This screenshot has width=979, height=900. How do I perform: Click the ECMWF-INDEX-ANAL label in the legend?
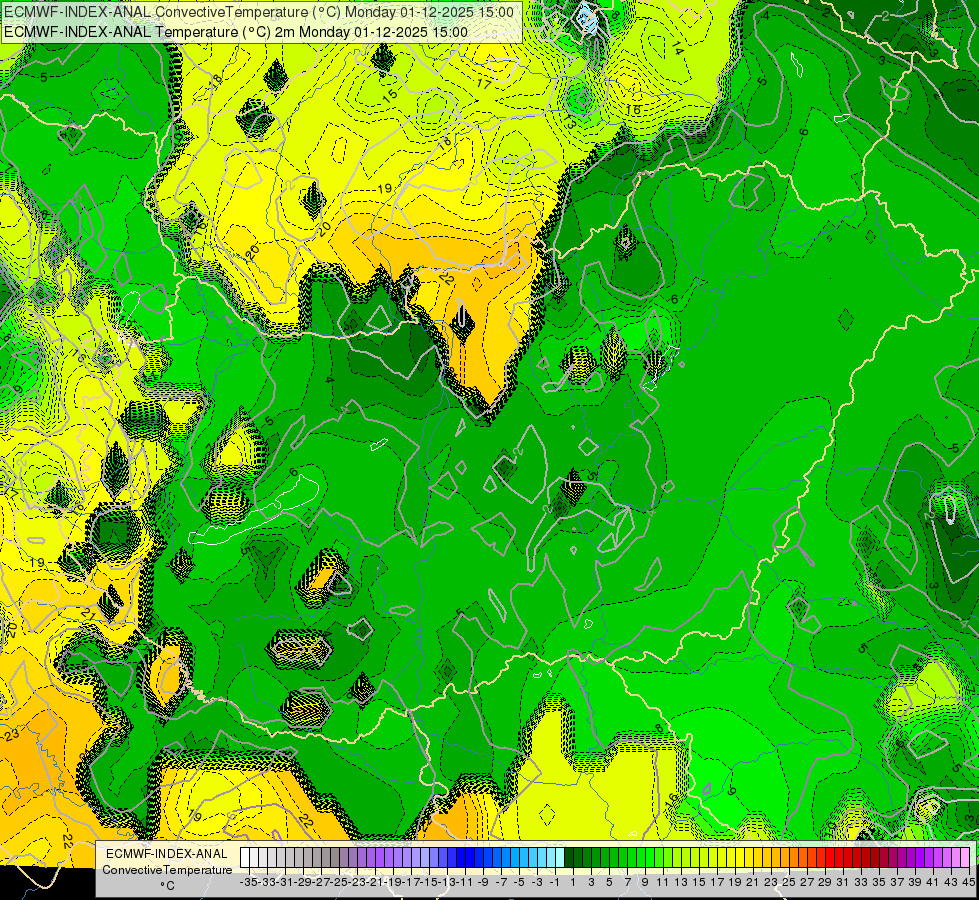click(x=167, y=854)
